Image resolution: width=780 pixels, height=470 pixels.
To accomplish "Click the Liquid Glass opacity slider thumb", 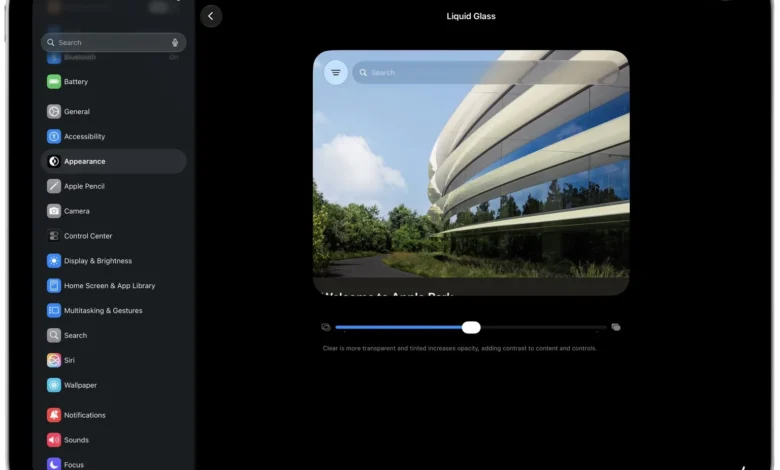I will pyautogui.click(x=471, y=327).
